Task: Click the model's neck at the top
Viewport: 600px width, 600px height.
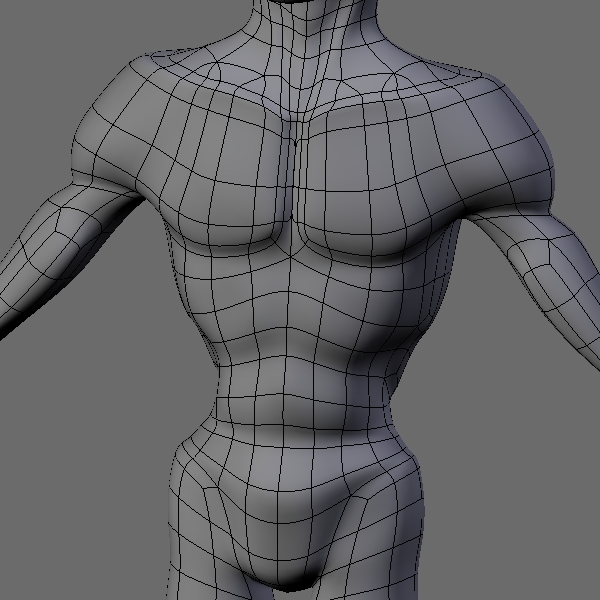Action: click(x=314, y=23)
